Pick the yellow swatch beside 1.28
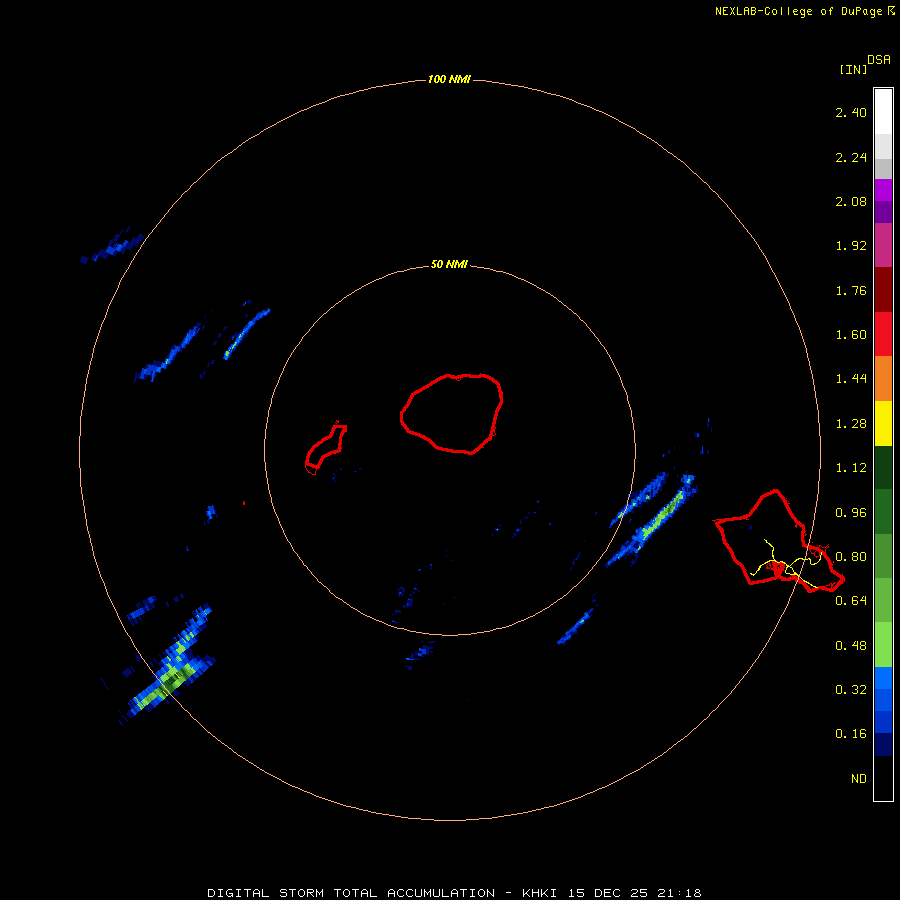The image size is (900, 900). tap(883, 423)
